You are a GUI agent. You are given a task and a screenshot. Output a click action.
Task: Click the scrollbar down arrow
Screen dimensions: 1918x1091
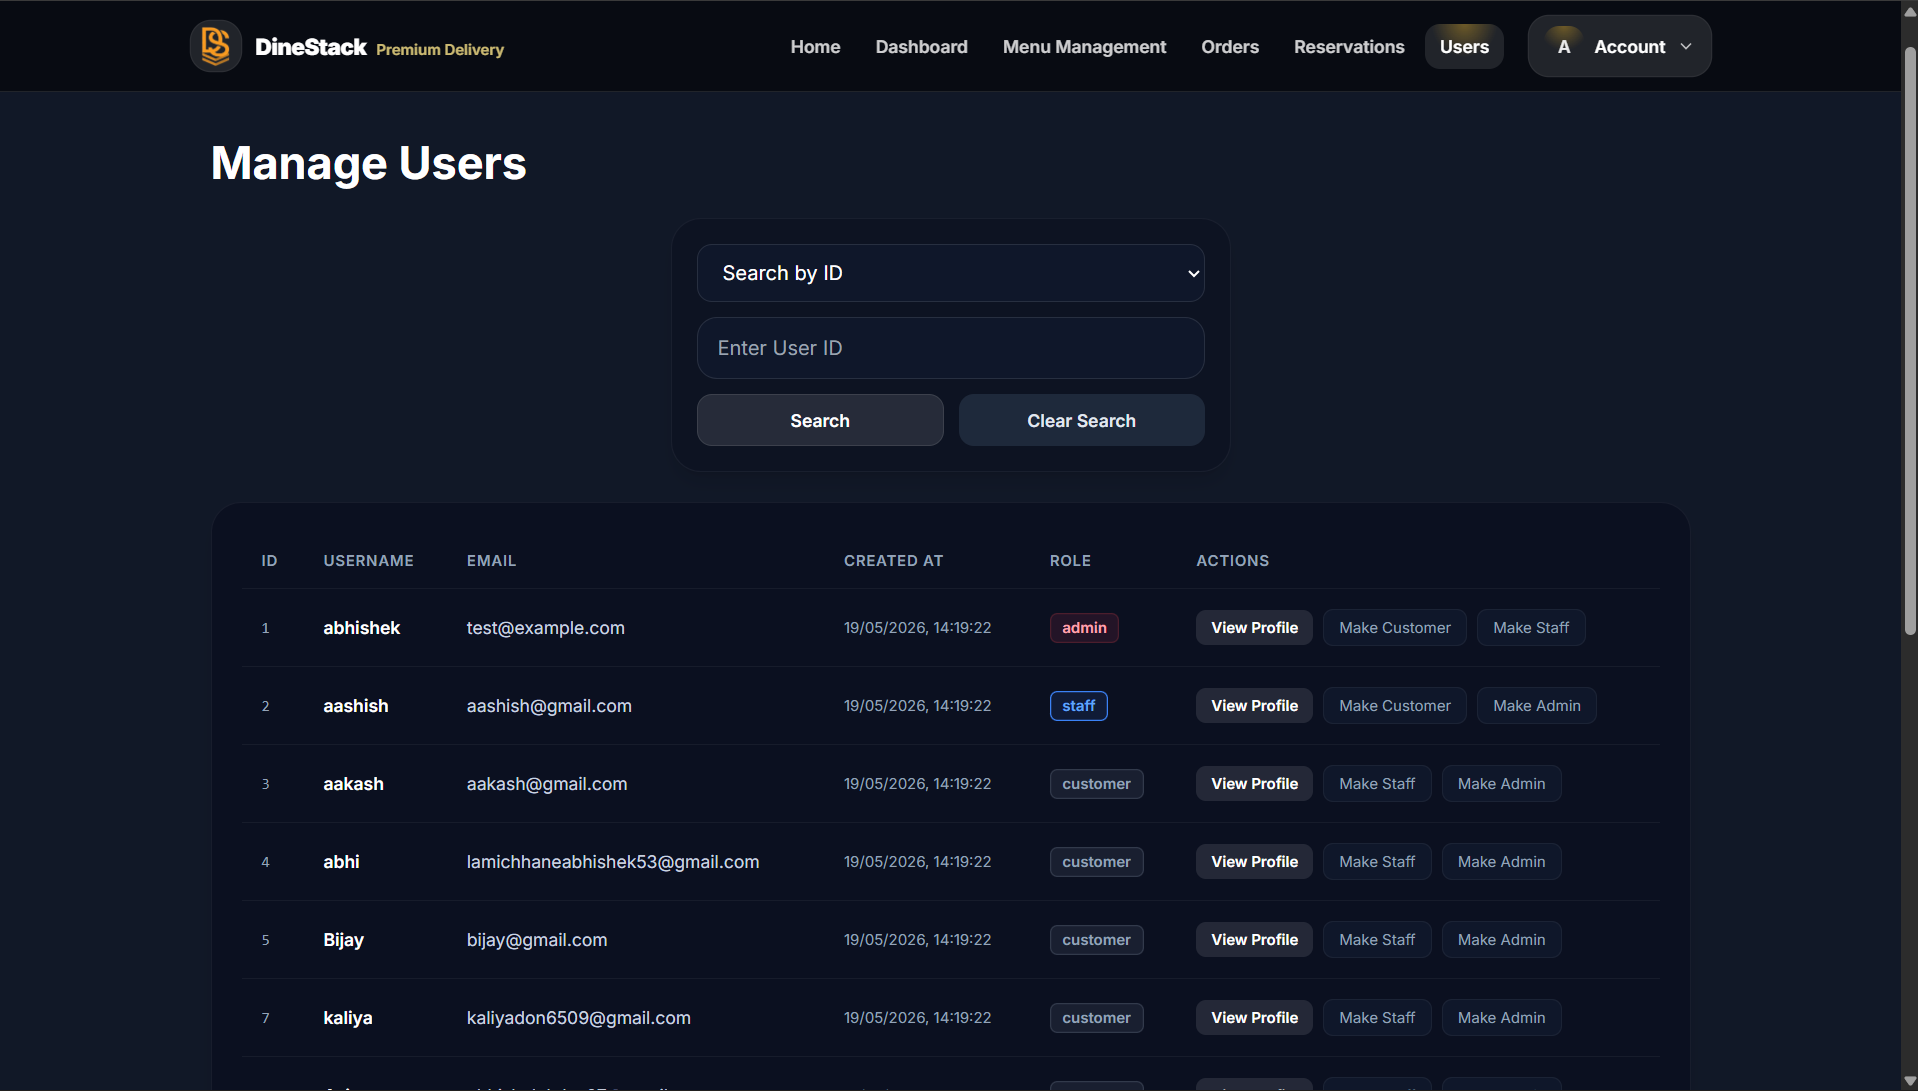click(1909, 1081)
